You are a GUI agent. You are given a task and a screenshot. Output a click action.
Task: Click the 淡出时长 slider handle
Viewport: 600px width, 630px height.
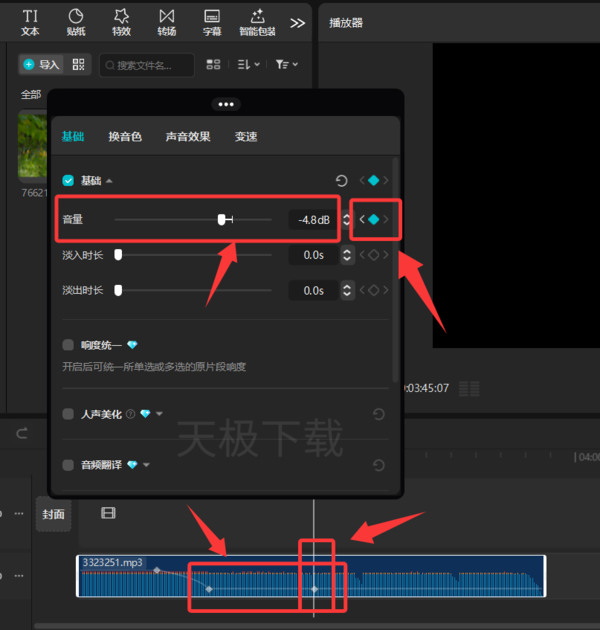118,290
